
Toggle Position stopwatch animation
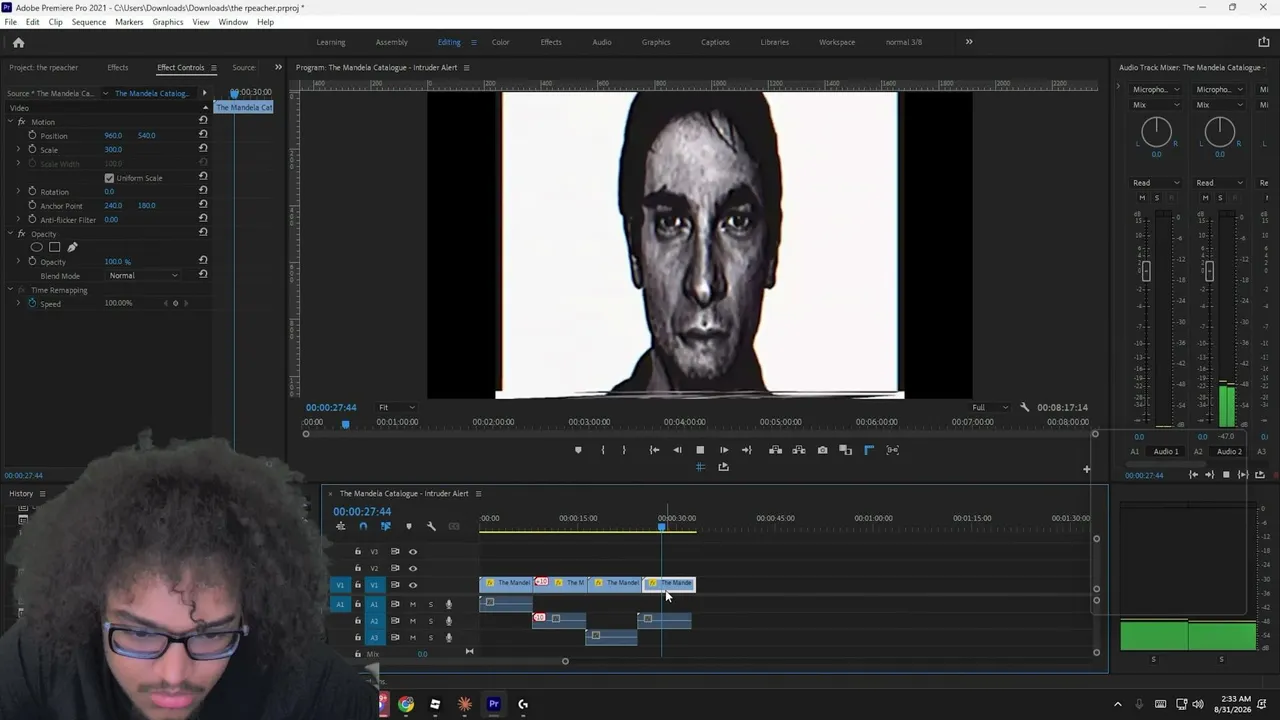(x=32, y=135)
